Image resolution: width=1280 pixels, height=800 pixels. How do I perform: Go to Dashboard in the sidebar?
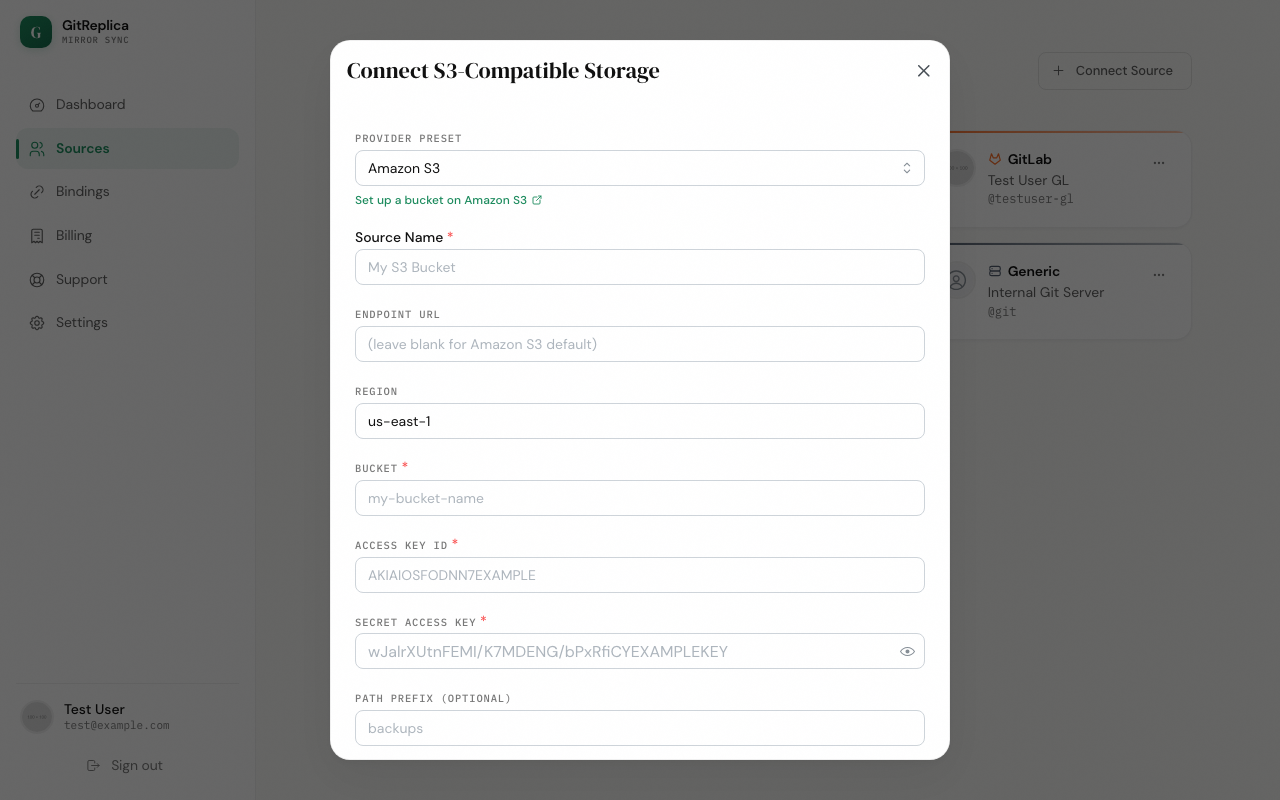pos(127,105)
